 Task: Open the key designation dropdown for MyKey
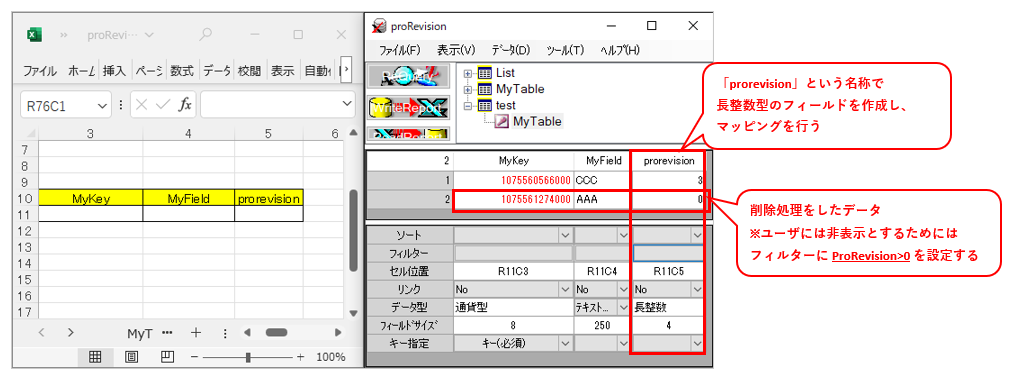tap(565, 343)
